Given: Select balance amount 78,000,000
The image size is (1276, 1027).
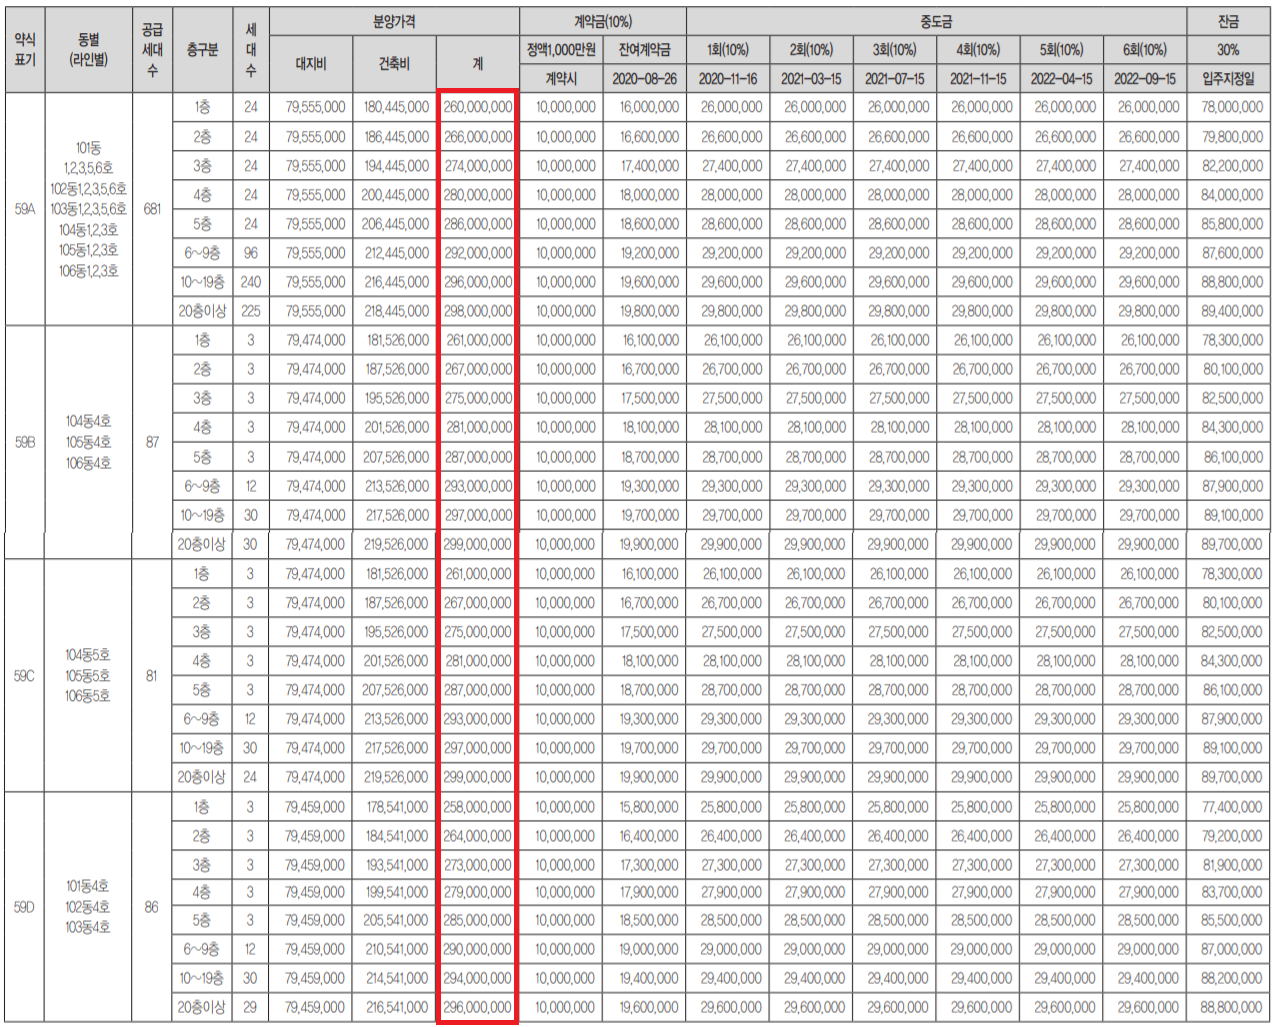Looking at the screenshot, I should pos(1232,107).
